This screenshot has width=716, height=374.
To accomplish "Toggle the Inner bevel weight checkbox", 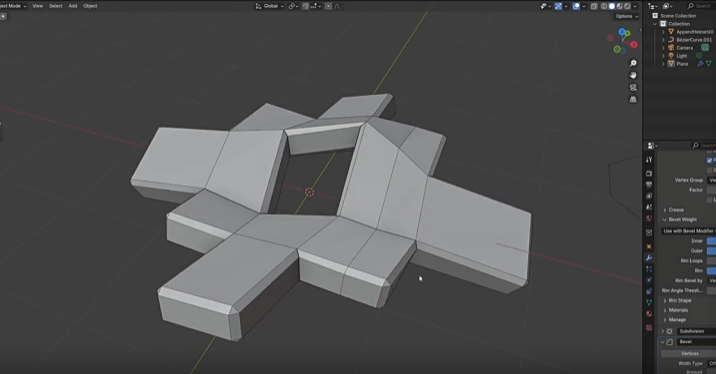I will [711, 241].
